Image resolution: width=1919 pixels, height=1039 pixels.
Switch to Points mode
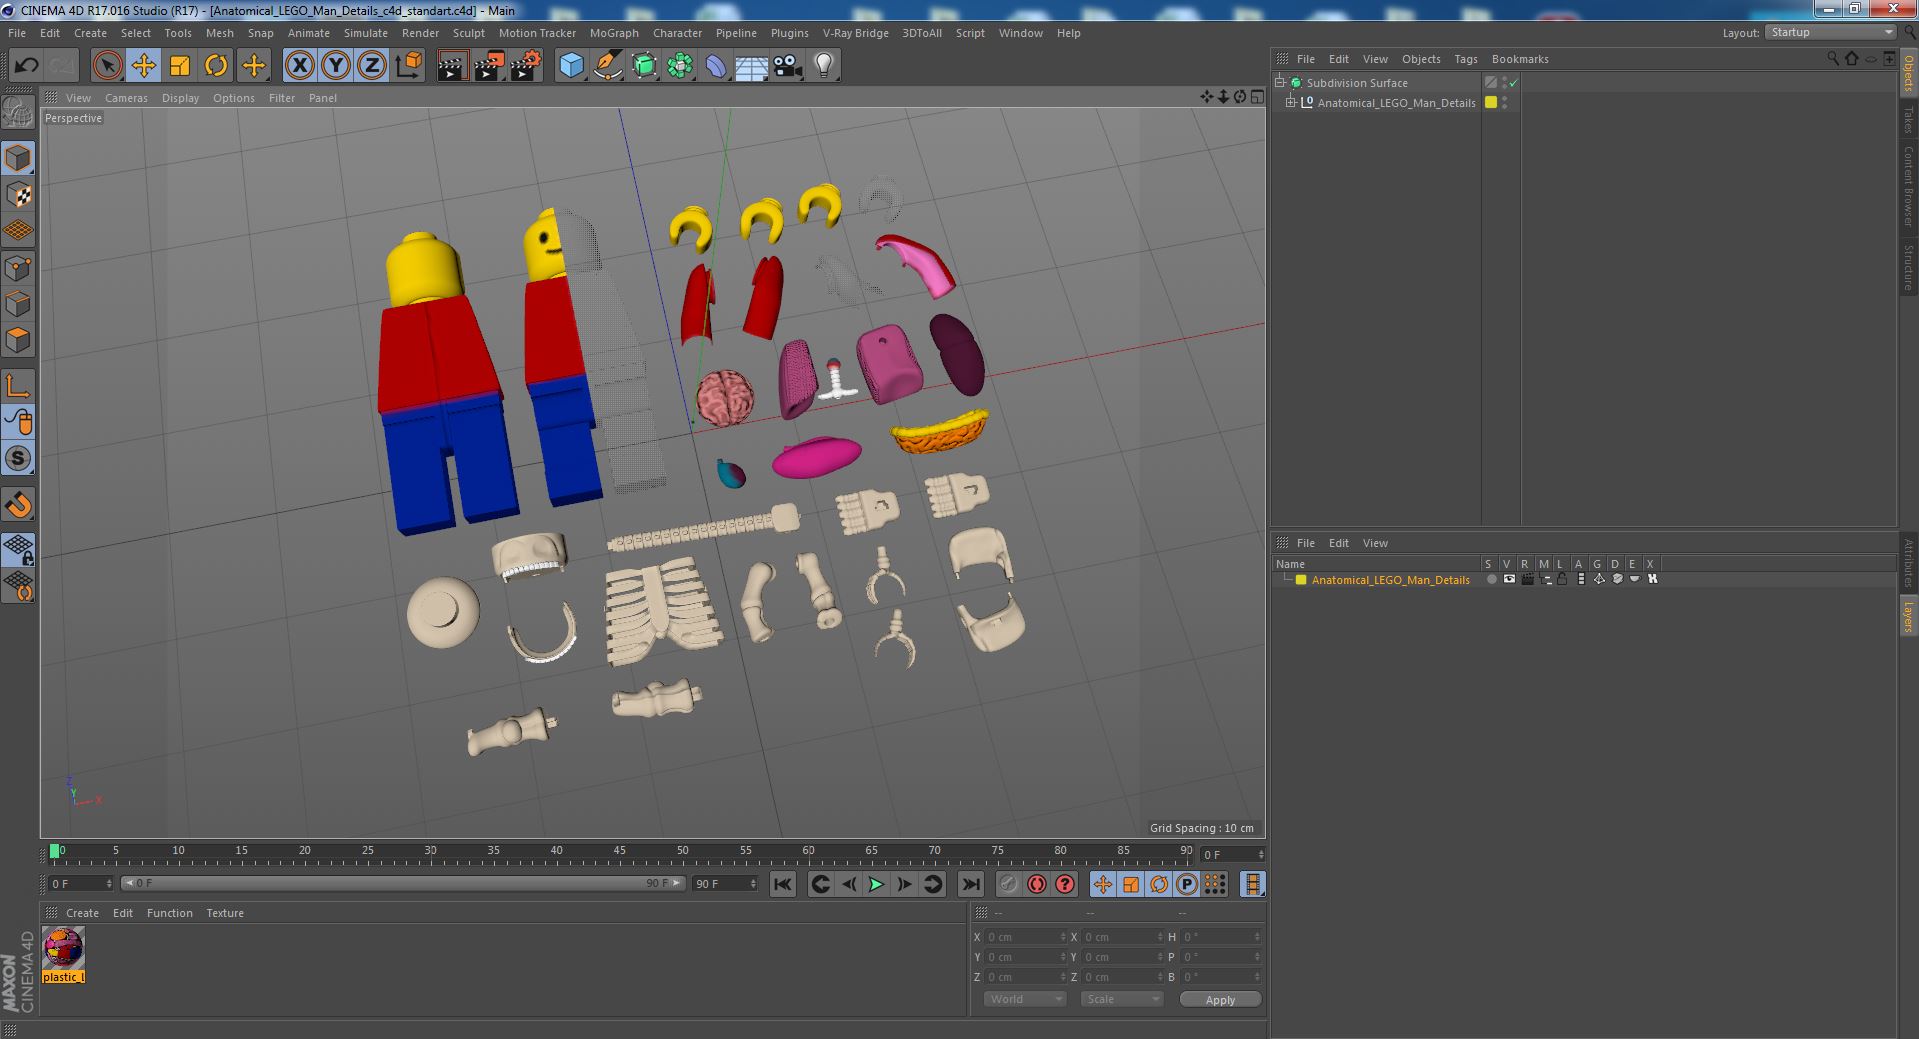coord(19,267)
